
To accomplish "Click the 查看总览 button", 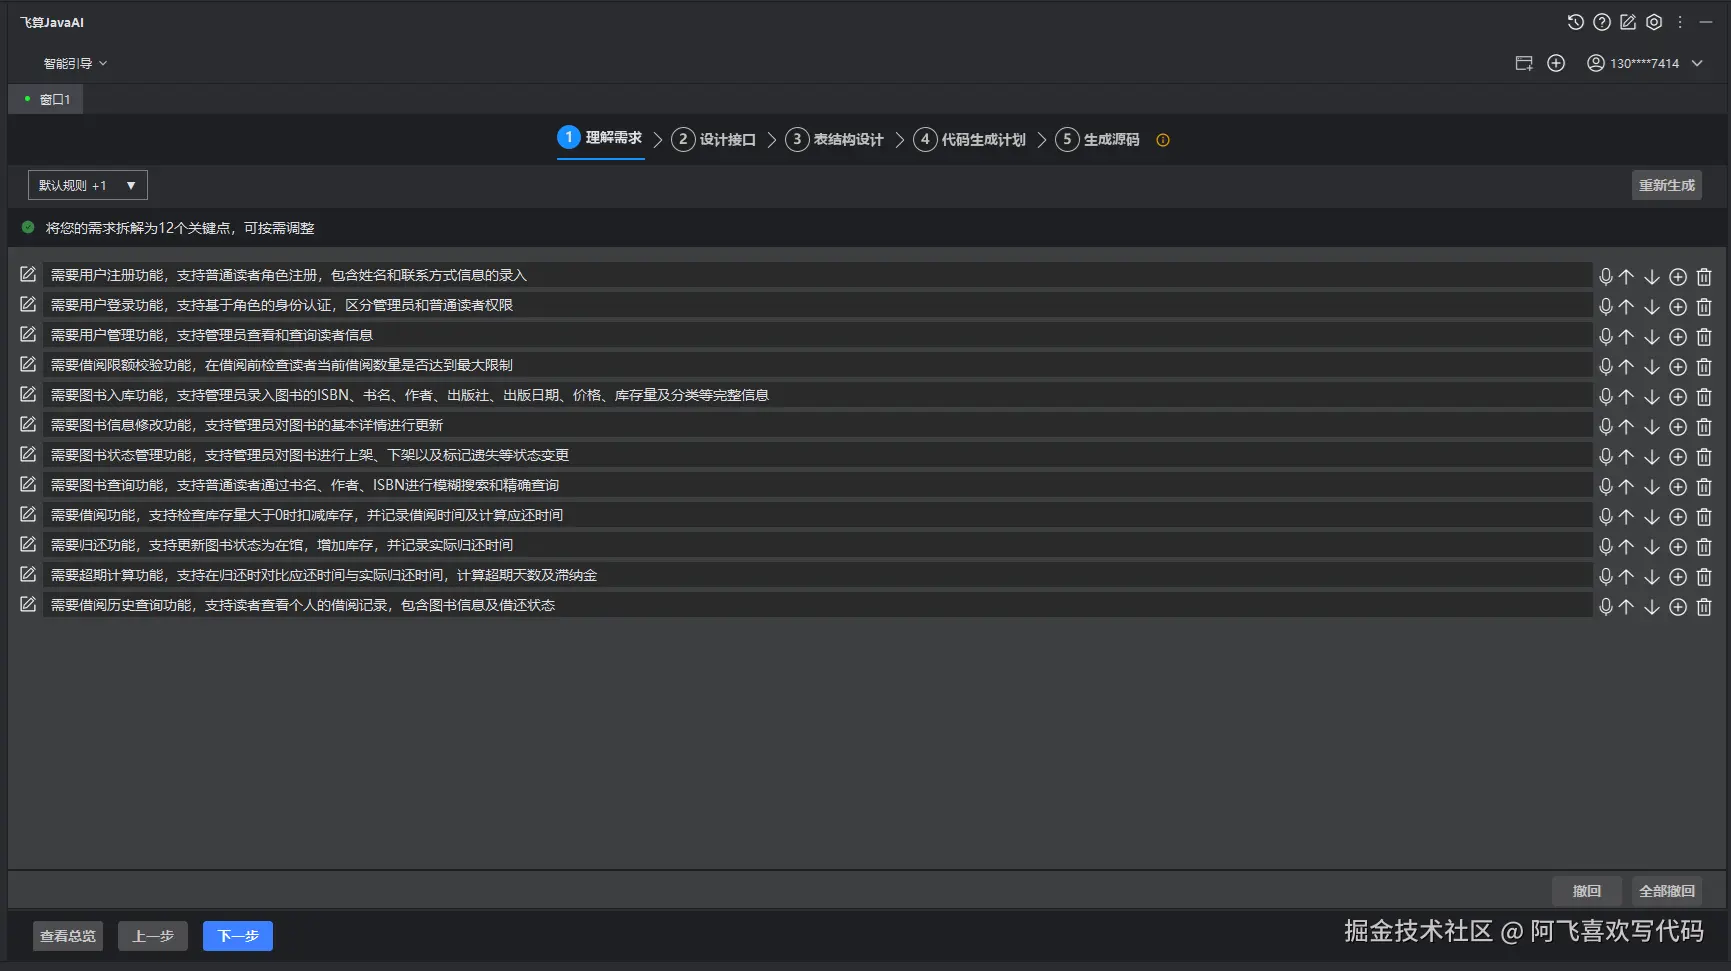I will [x=68, y=936].
